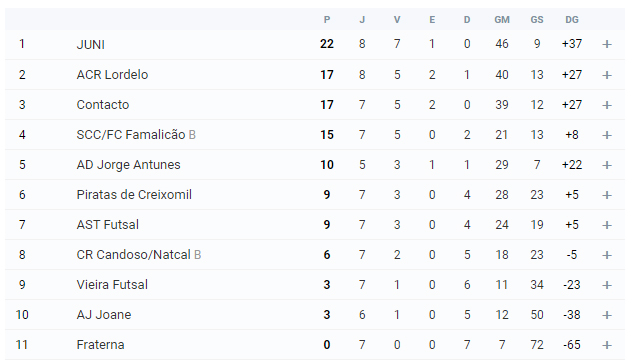Expand the ACR Lordelo row plus icon
Viewport: 636px width, 364px height.
point(607,75)
